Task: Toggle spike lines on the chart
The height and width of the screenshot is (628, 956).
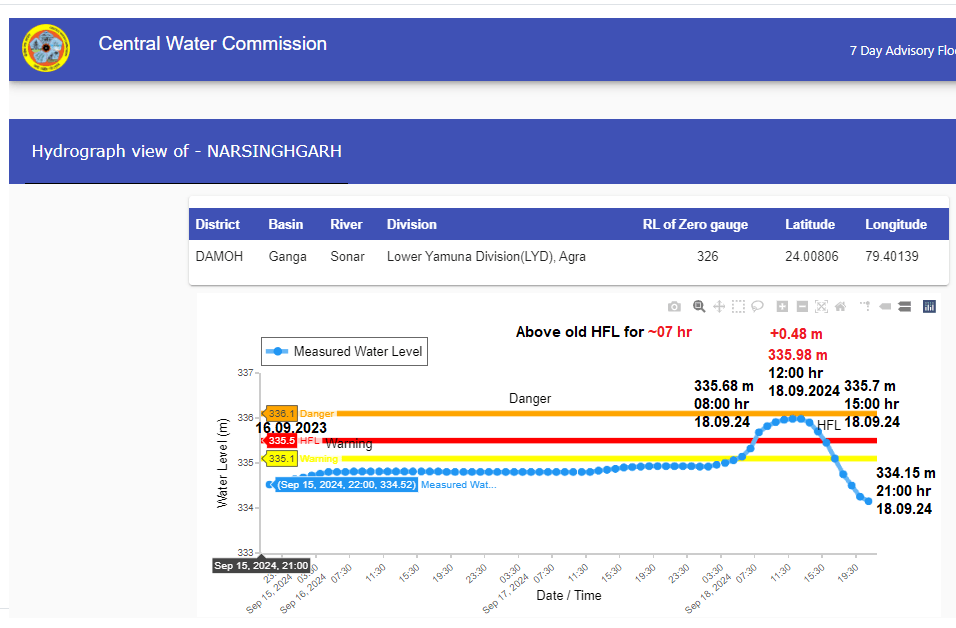Action: coord(865,306)
